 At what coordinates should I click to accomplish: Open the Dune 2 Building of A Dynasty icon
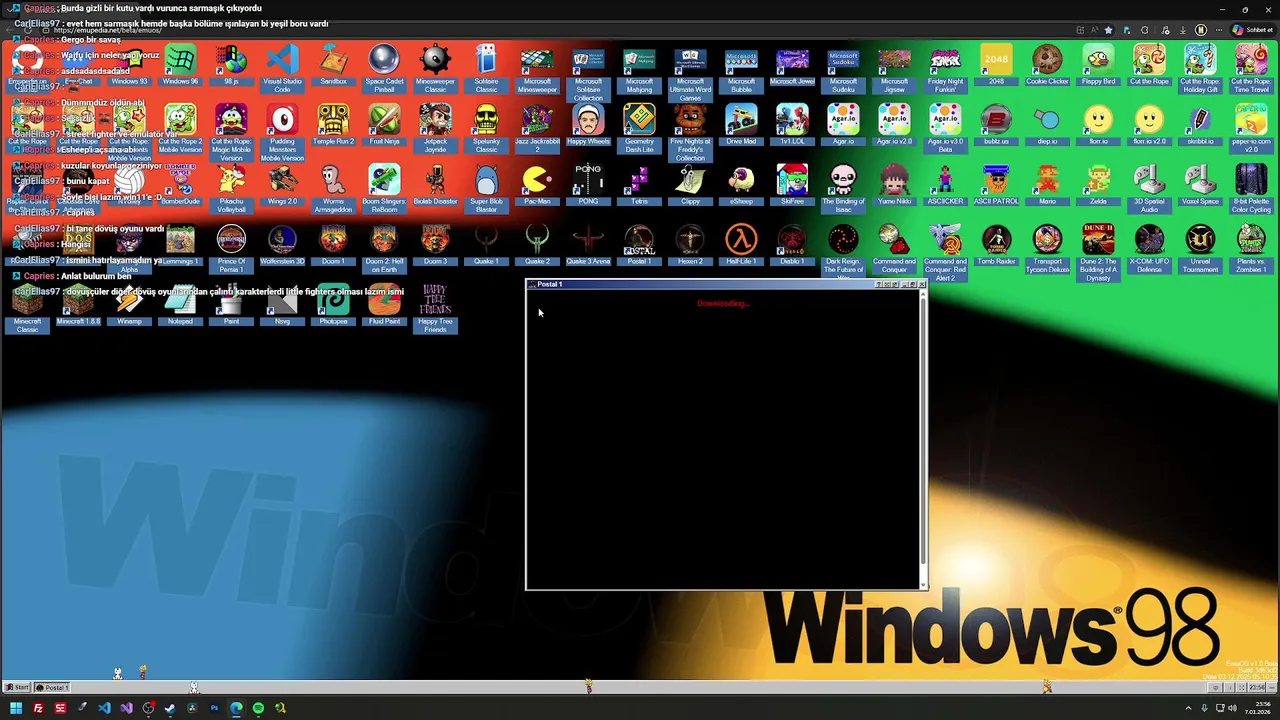point(1098,252)
